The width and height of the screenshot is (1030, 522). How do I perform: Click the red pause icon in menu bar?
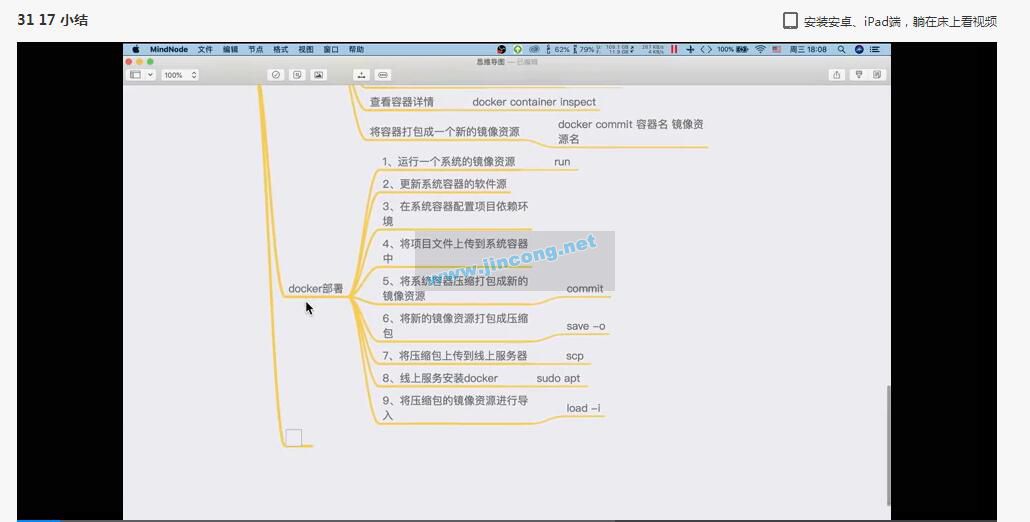674,49
